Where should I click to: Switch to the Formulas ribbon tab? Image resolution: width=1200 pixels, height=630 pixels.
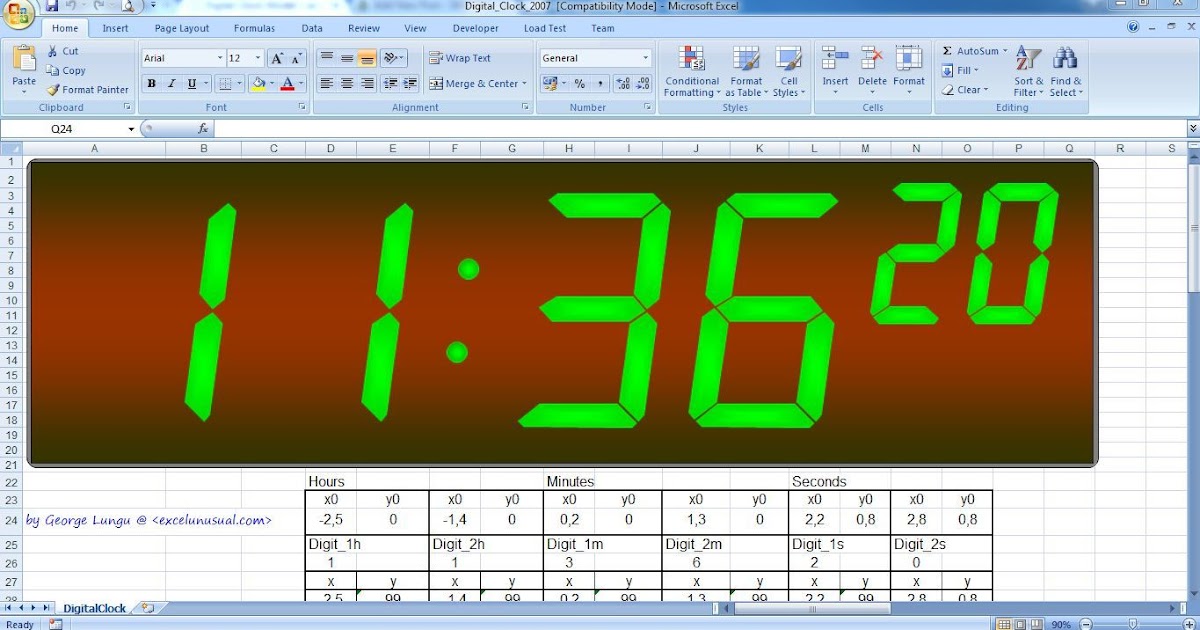click(254, 28)
